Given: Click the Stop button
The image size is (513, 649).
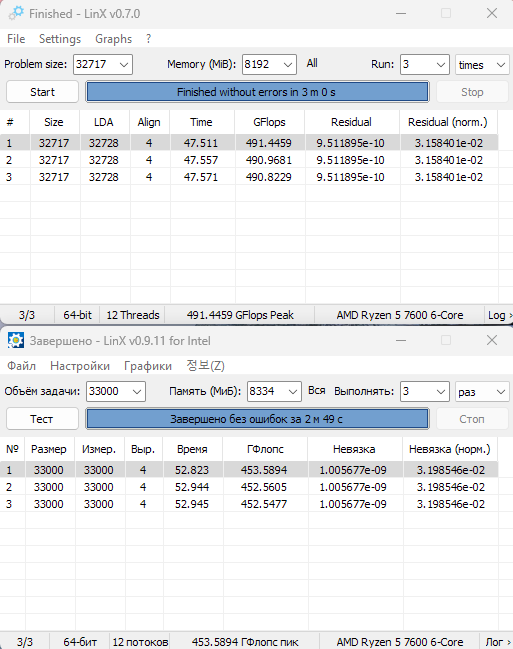Looking at the screenshot, I should pos(472,92).
